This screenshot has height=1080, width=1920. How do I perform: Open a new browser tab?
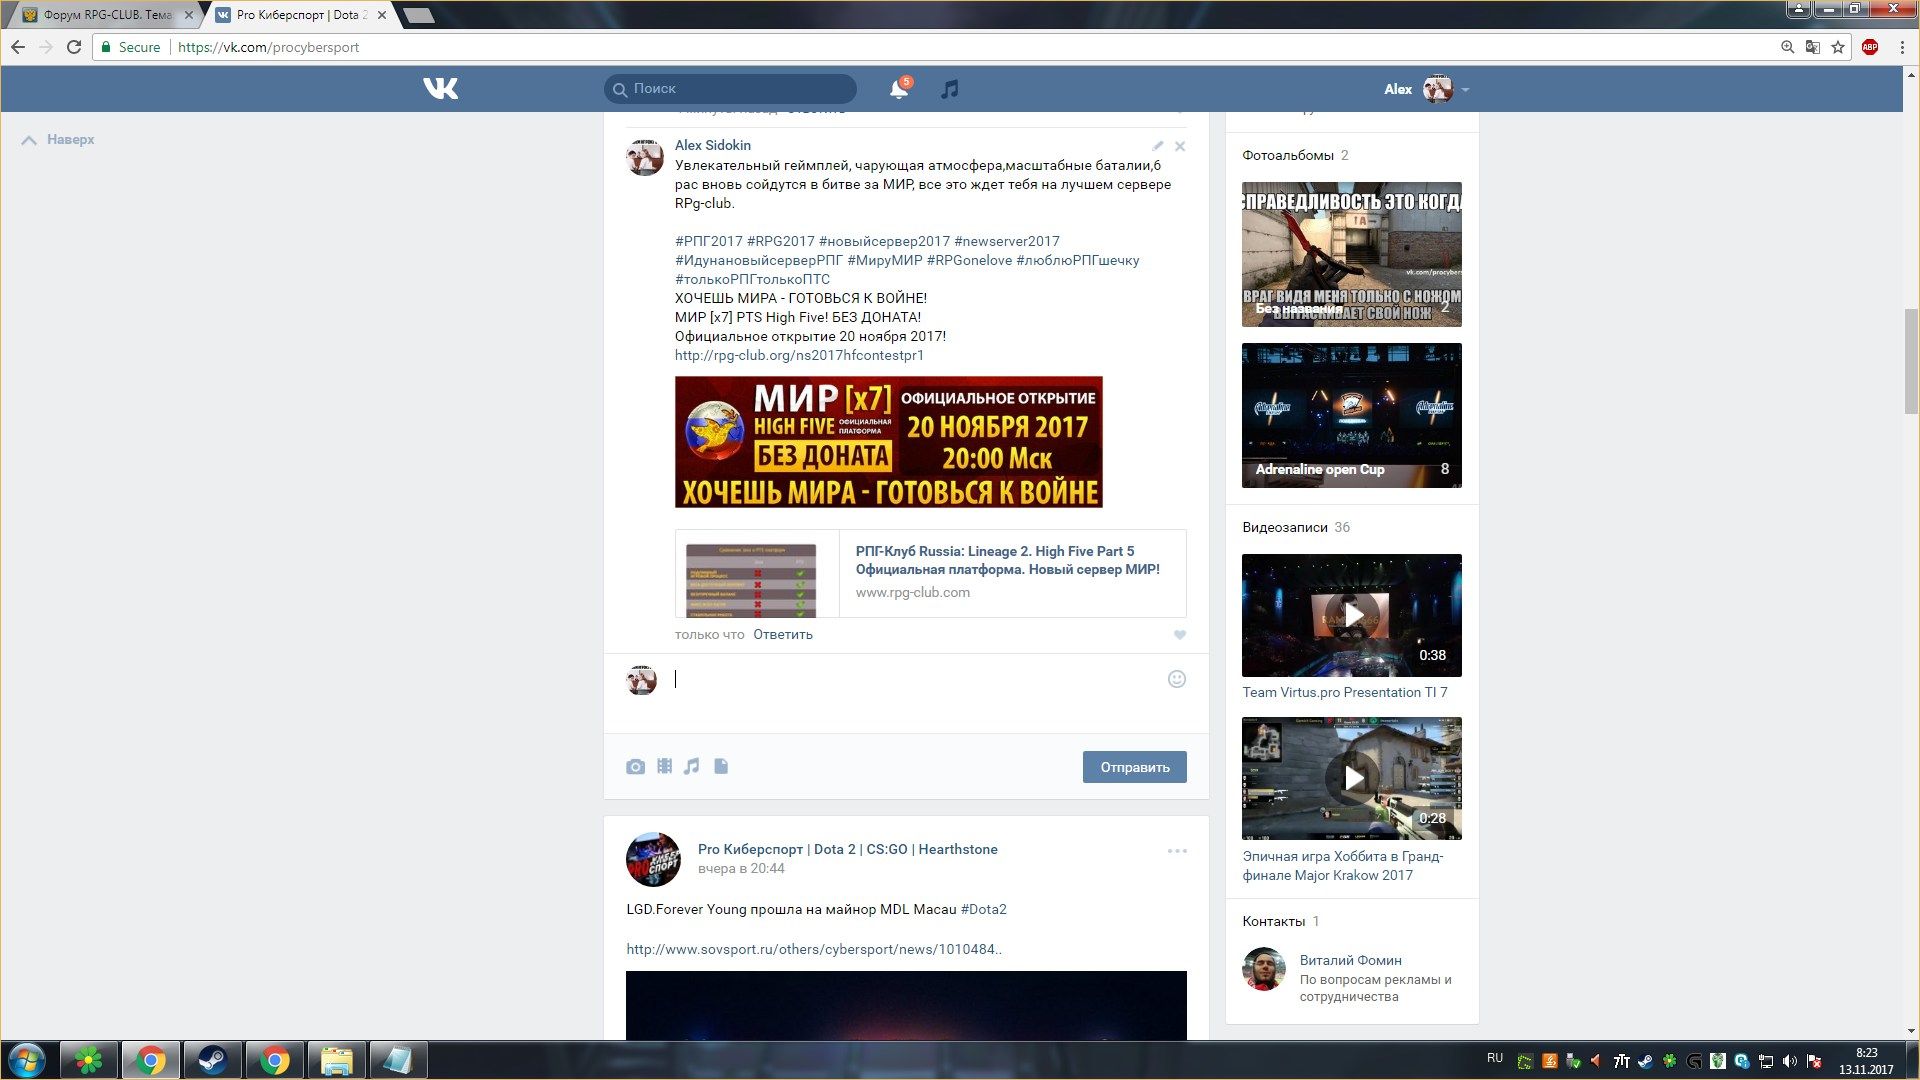click(x=418, y=15)
